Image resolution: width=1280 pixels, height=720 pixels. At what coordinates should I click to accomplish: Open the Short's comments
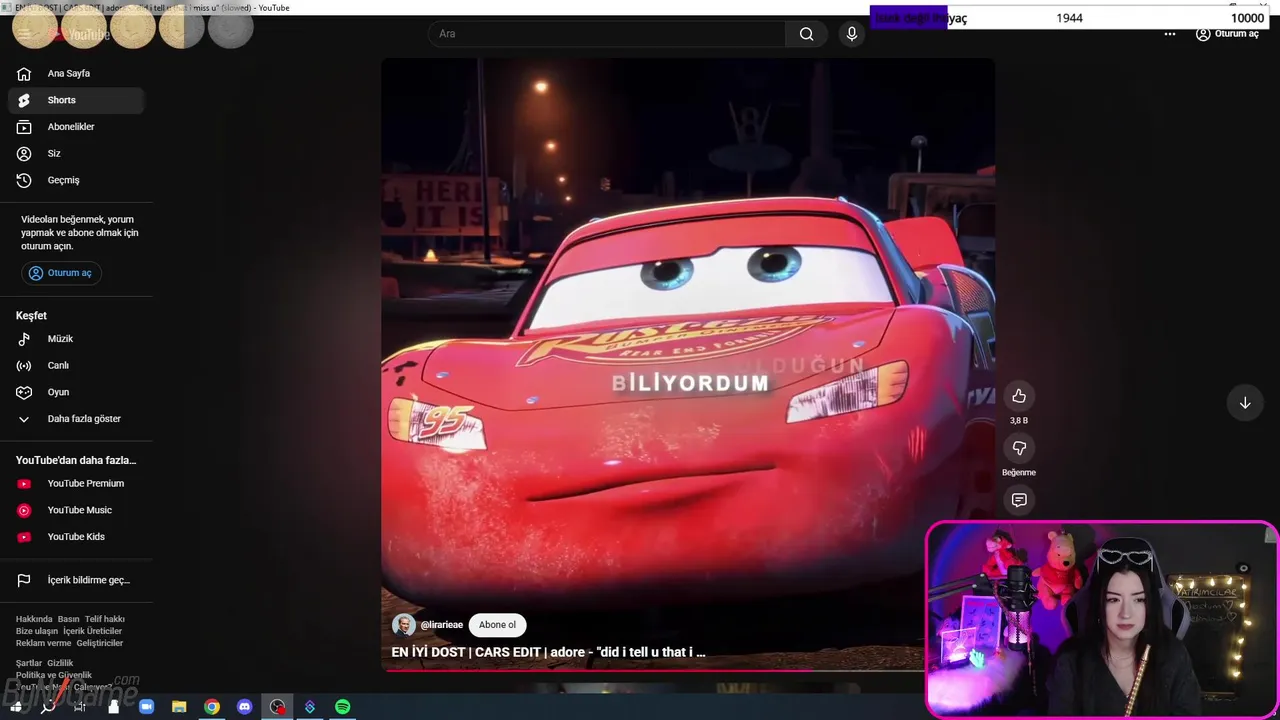point(1019,500)
